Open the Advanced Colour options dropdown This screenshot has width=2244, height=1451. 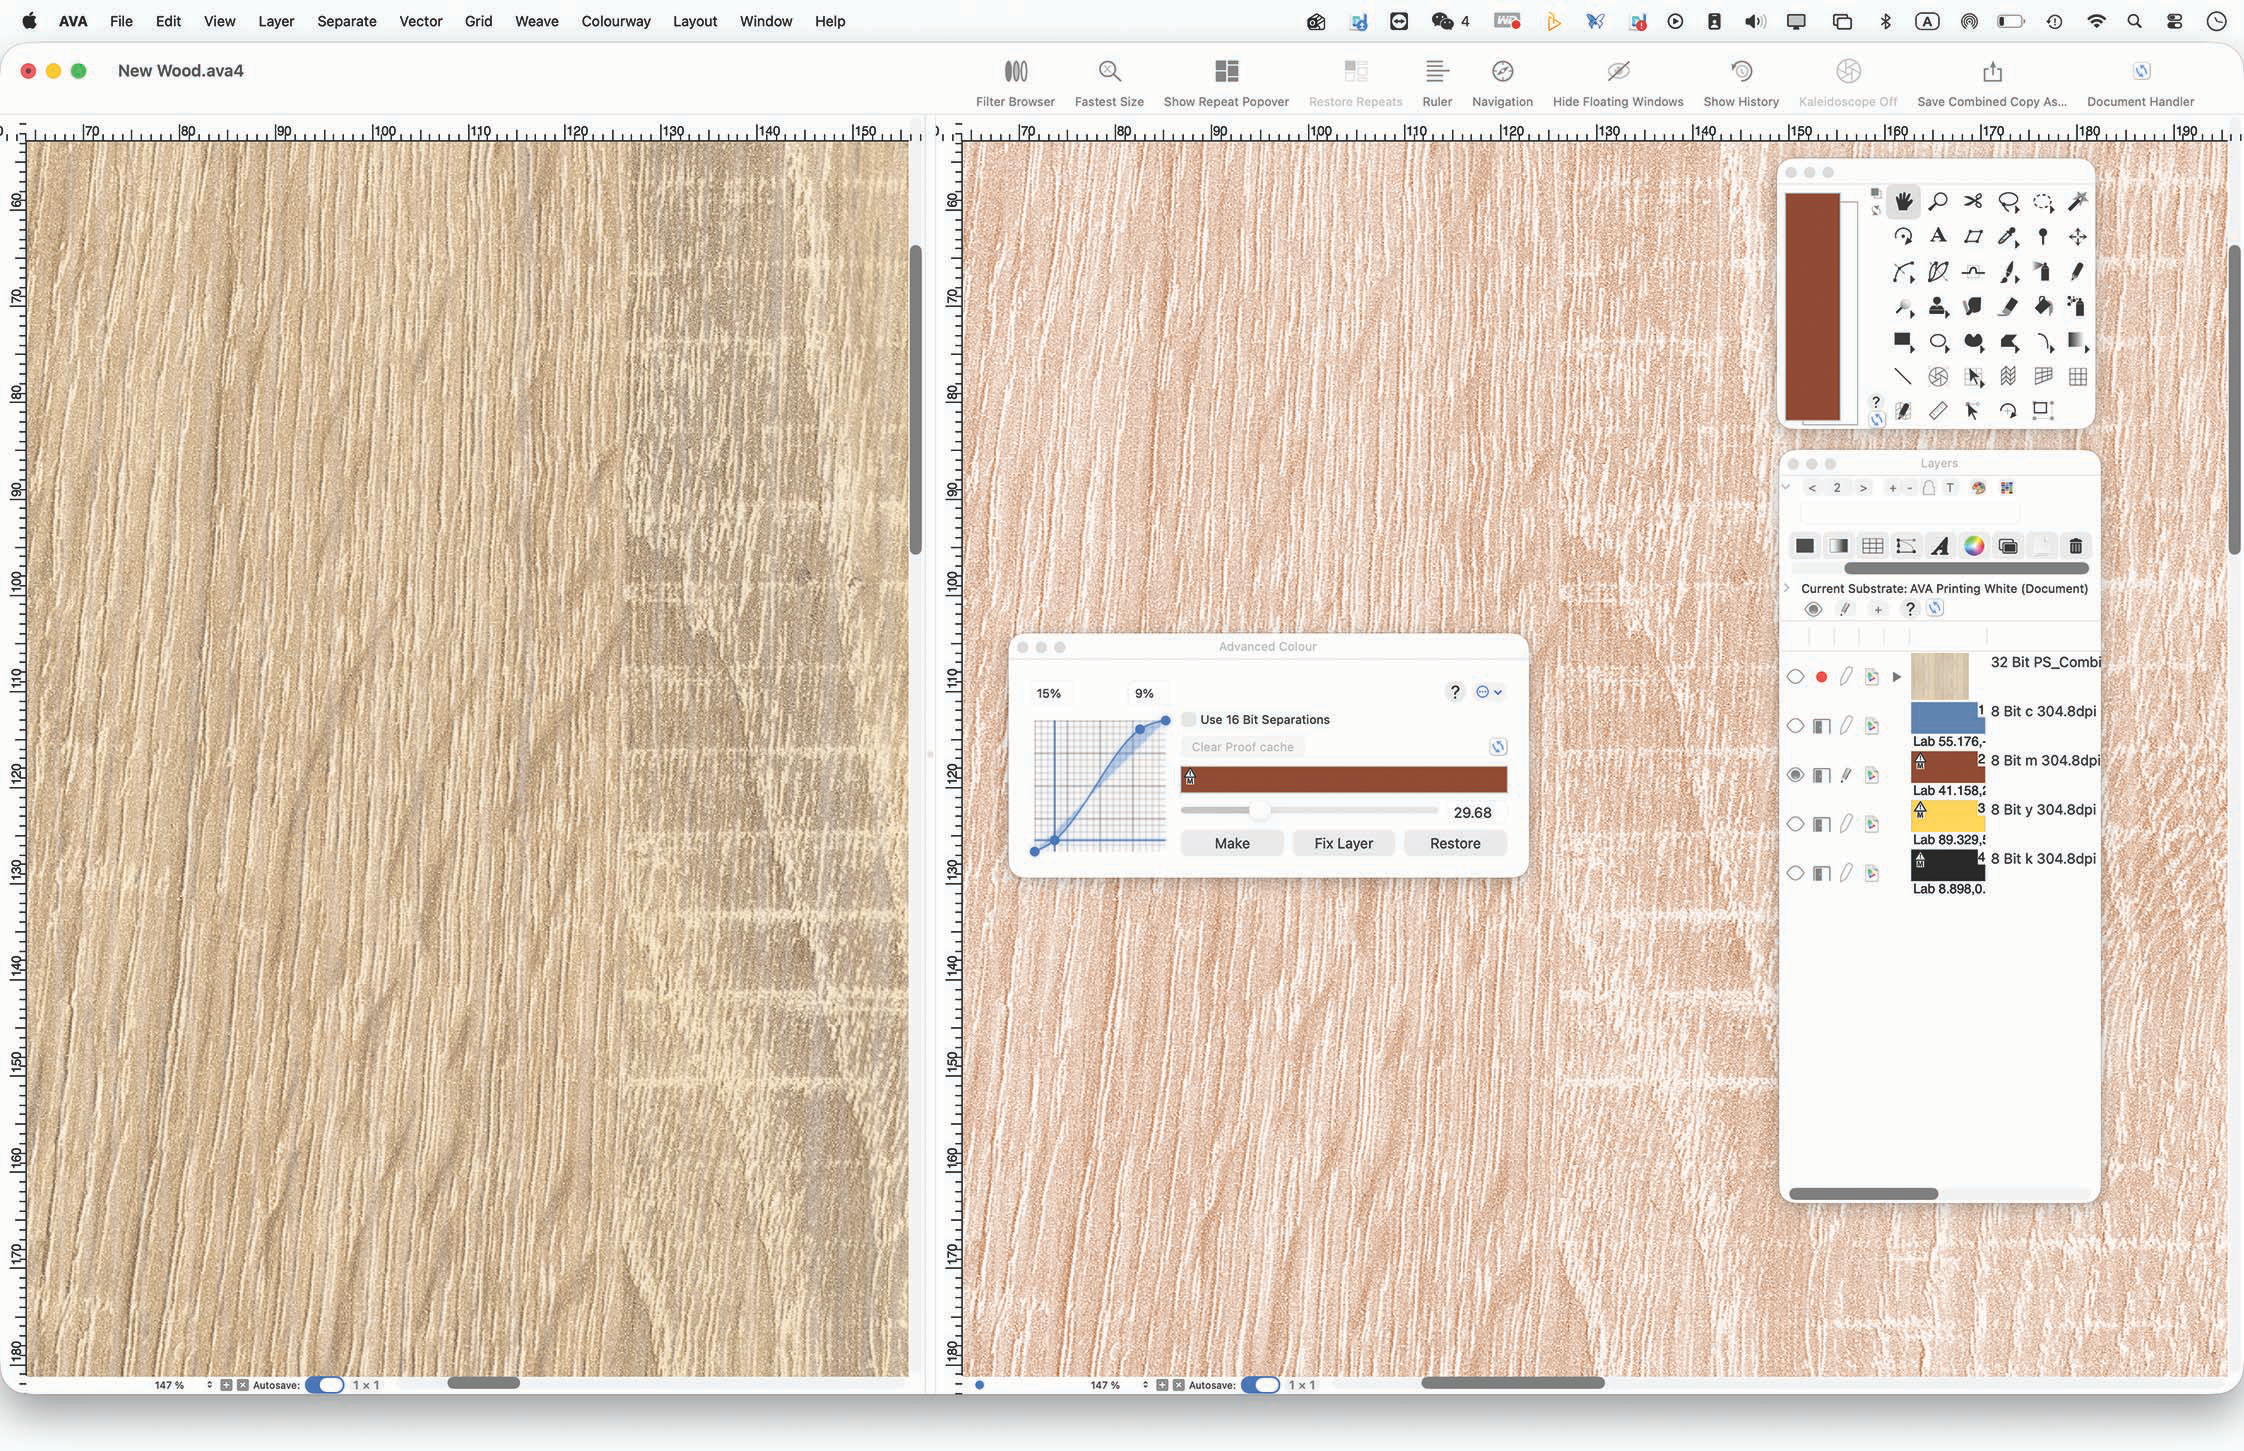1489,692
